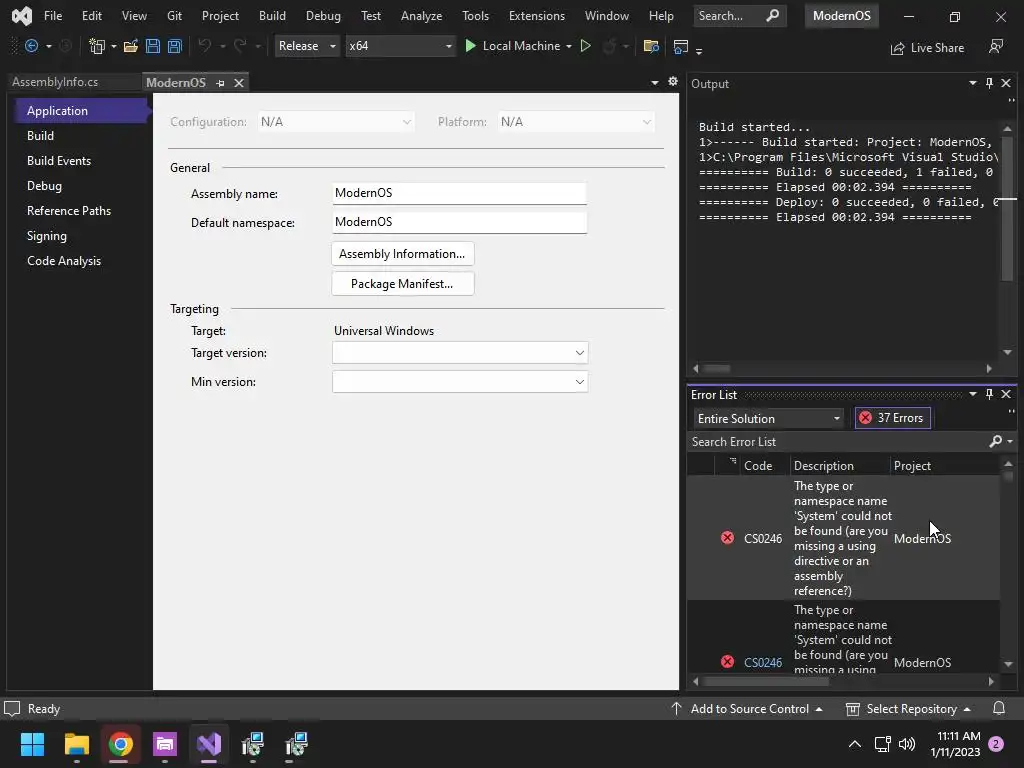Click the Live Share button

[927, 48]
